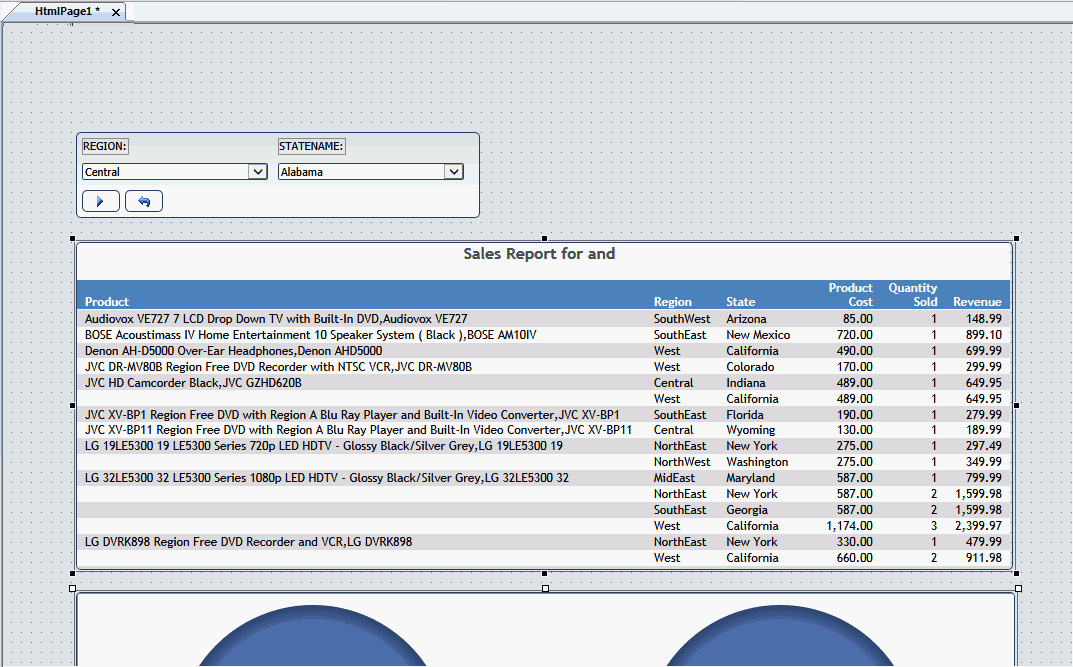Click the STATENAME: label

click(311, 146)
